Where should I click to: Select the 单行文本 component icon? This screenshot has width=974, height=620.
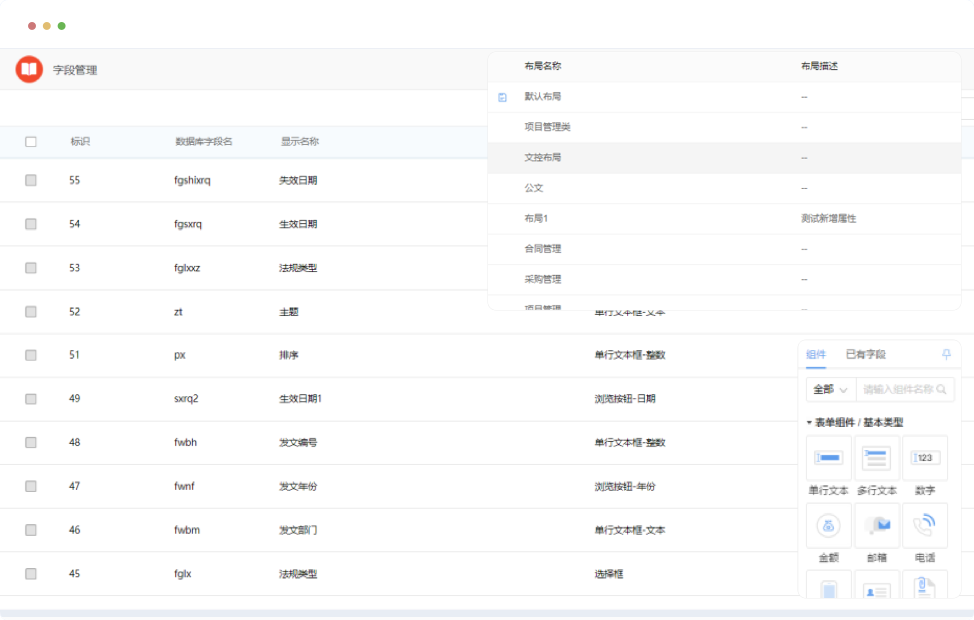(x=828, y=458)
